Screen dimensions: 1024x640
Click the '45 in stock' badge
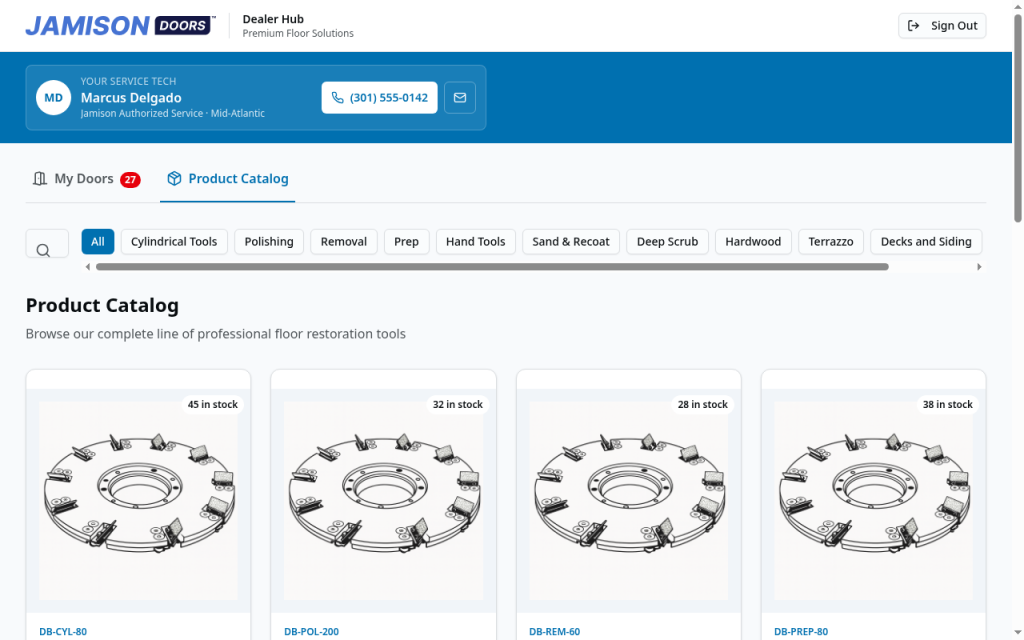pyautogui.click(x=212, y=404)
